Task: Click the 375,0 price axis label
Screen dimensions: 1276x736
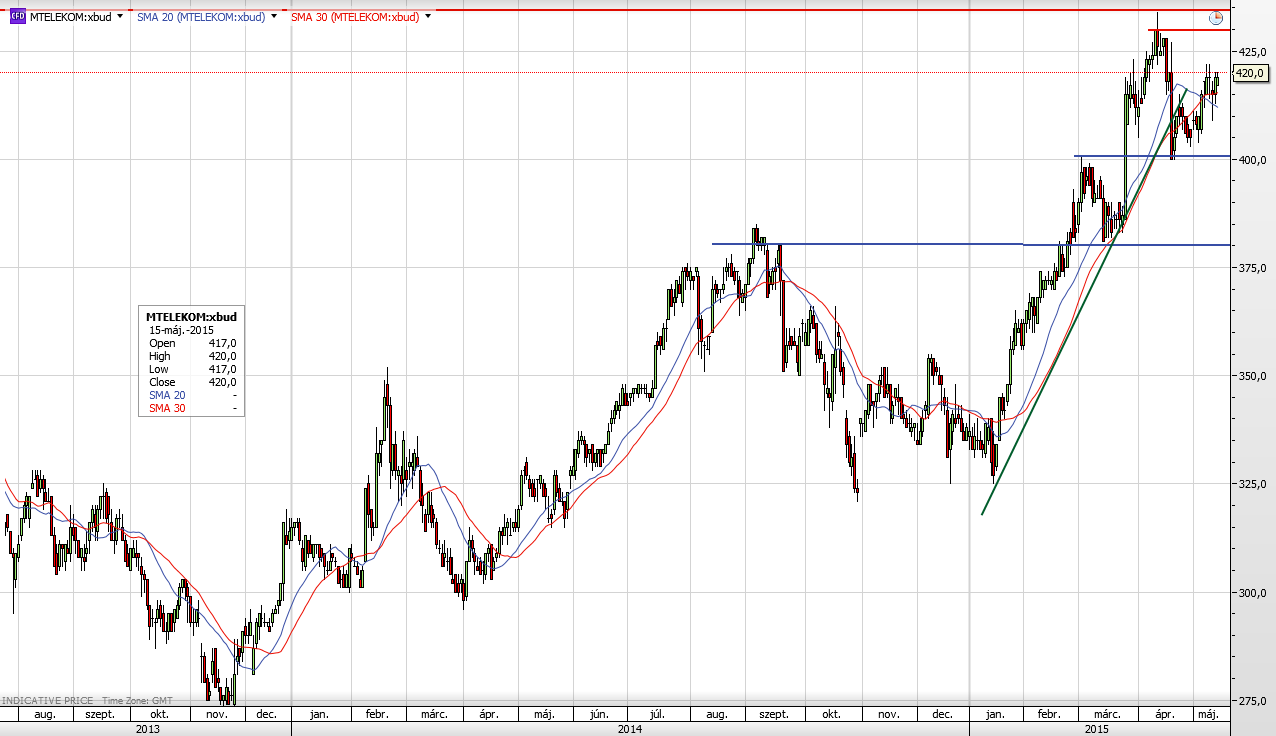Action: pos(1253,267)
